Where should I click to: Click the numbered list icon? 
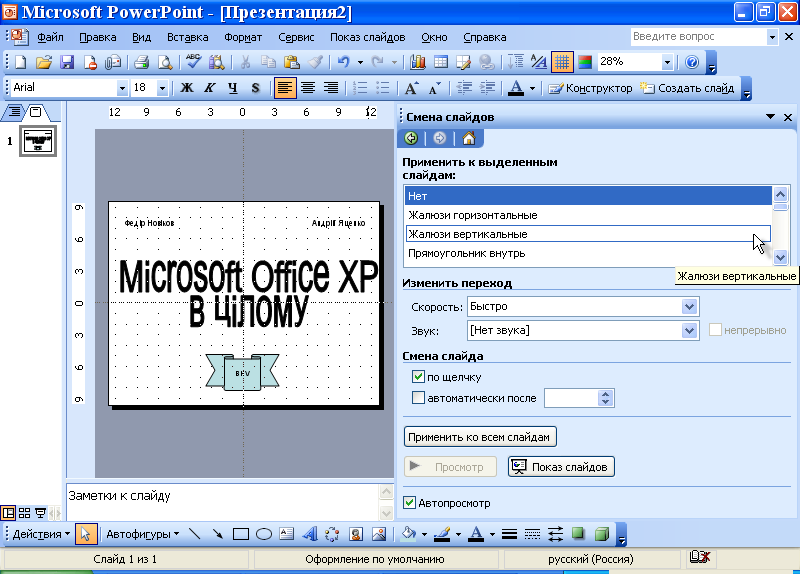pos(360,88)
